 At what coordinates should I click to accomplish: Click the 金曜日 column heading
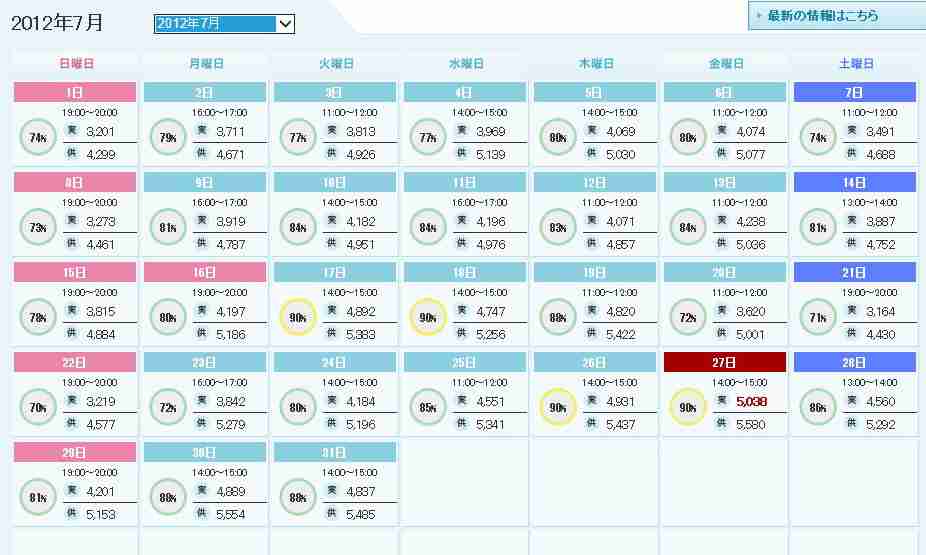coord(726,63)
